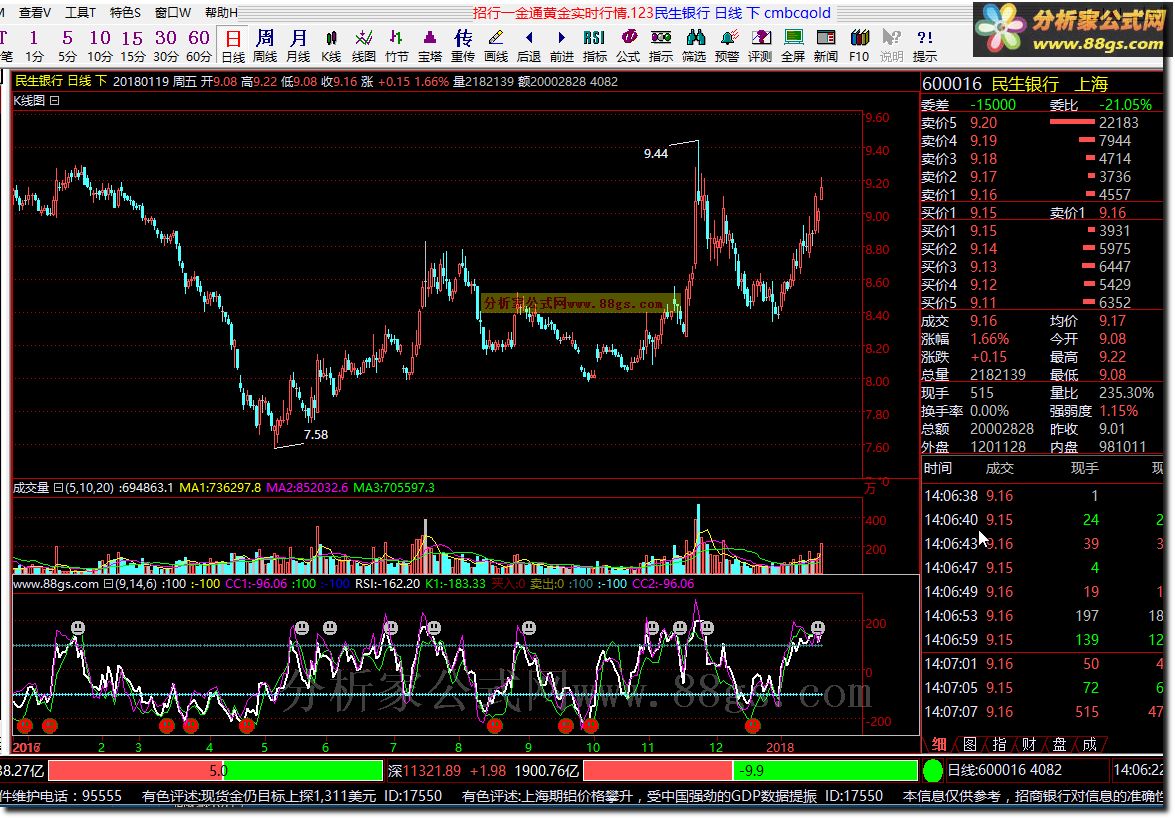Click the 买价5 9.11 quote row
The image size is (1175, 818).
[1041, 303]
